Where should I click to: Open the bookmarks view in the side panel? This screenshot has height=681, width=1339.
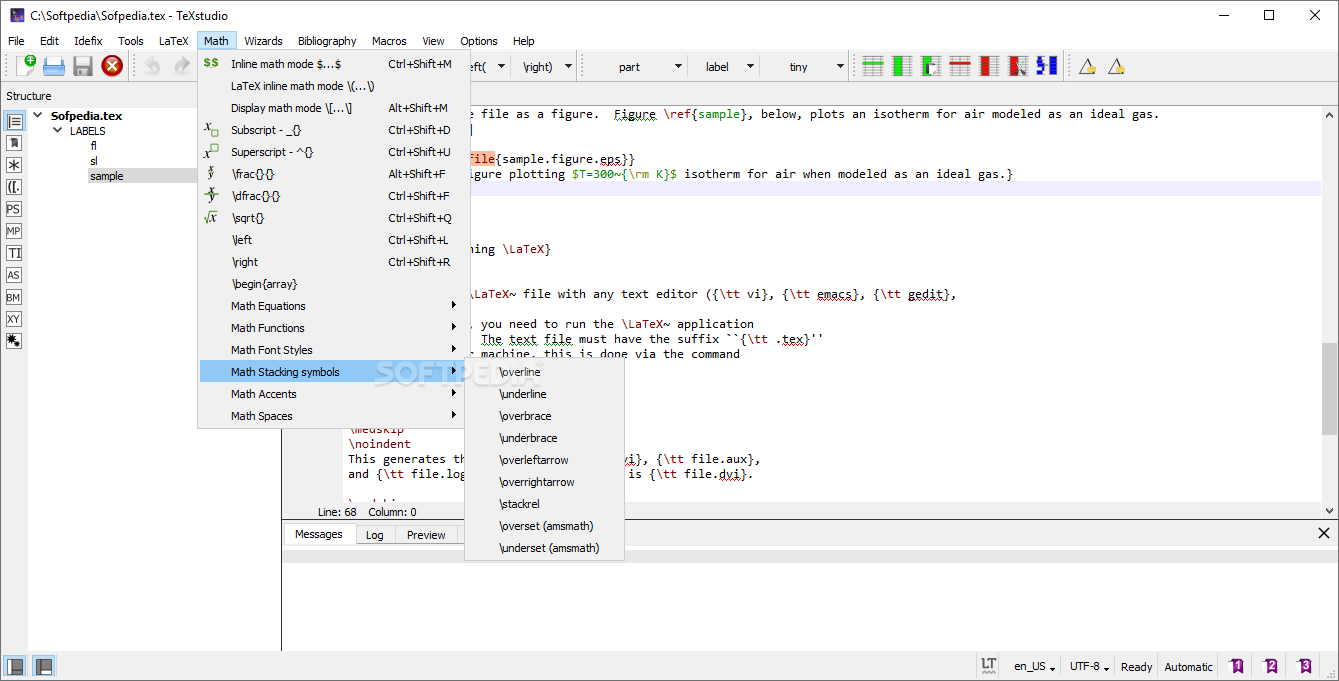[14, 143]
